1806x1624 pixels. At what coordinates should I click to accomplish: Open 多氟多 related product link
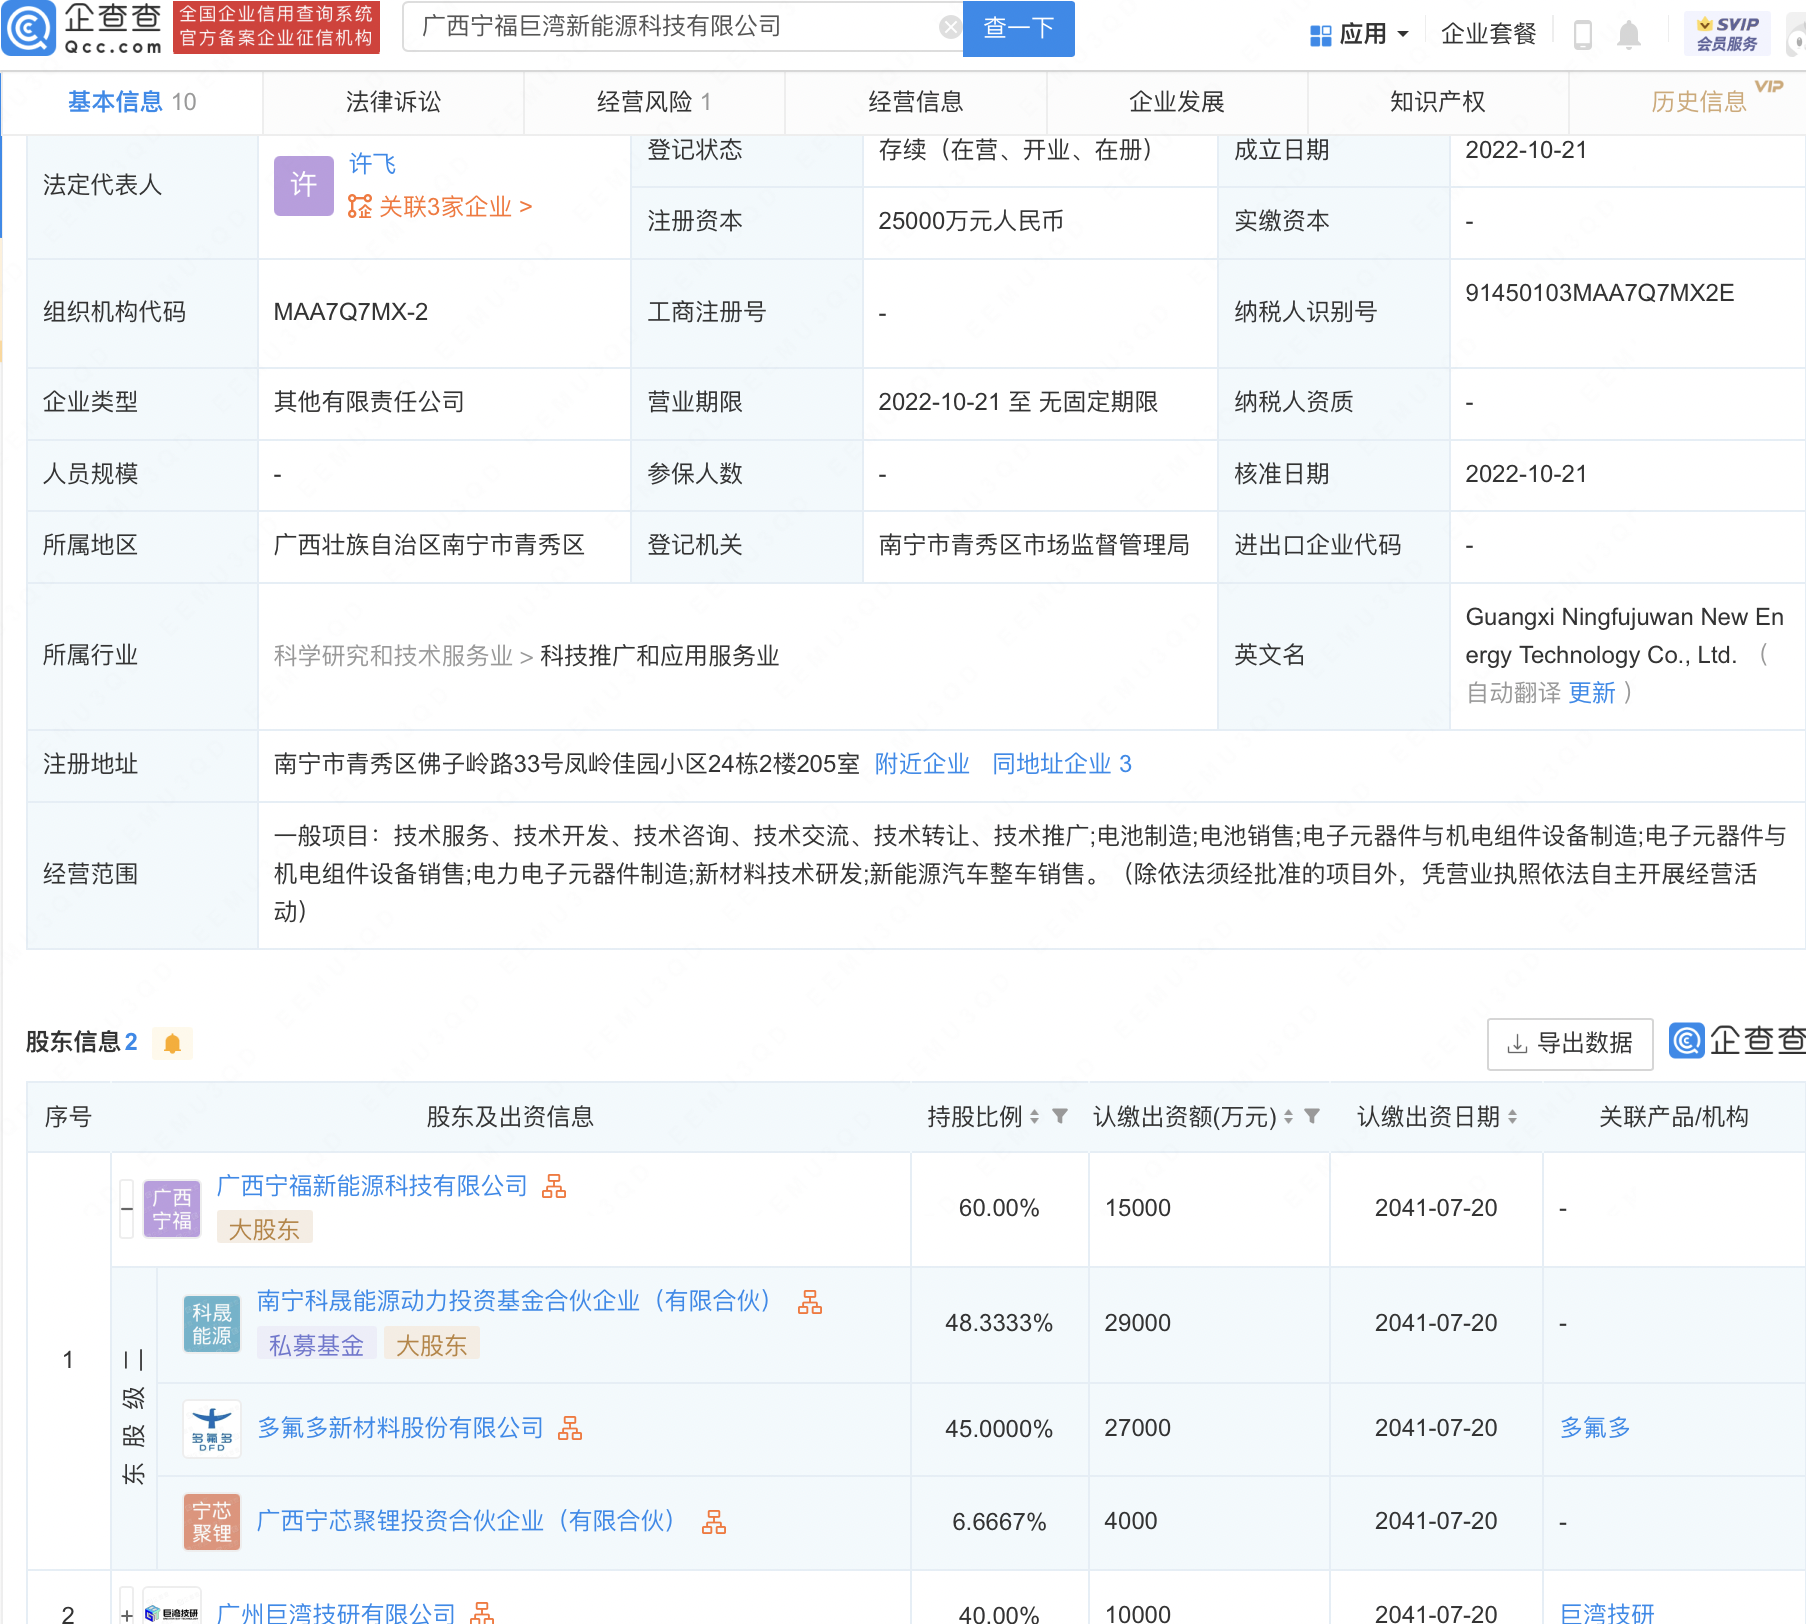tap(1595, 1428)
